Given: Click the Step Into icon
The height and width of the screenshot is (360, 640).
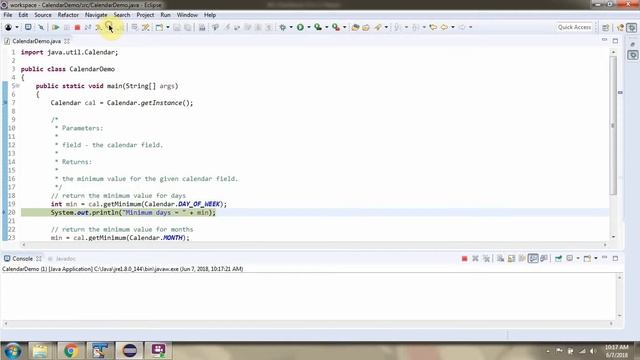Looking at the screenshot, I should click(x=99, y=27).
